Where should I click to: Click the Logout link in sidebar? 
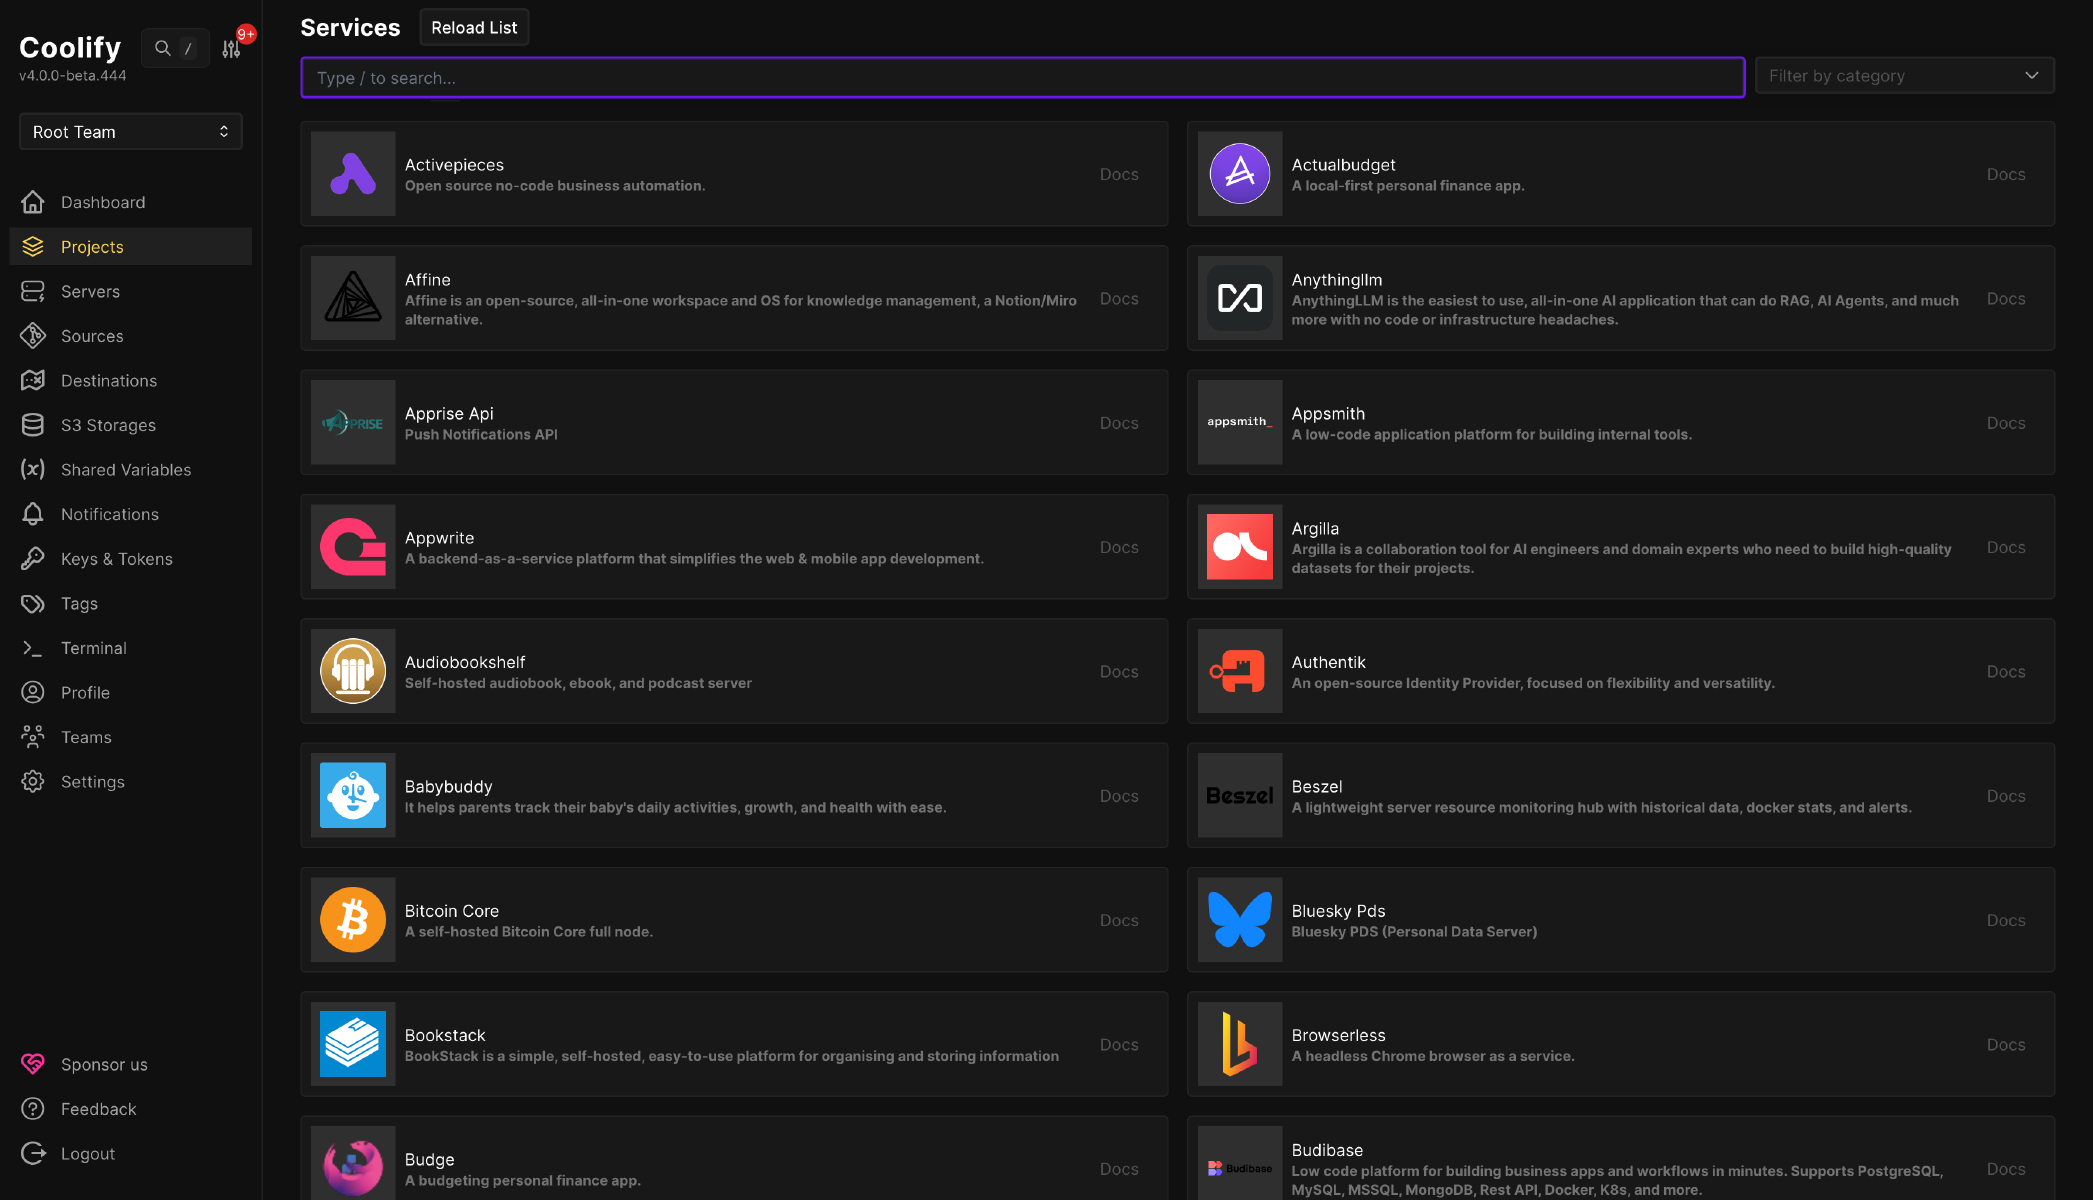[88, 1154]
